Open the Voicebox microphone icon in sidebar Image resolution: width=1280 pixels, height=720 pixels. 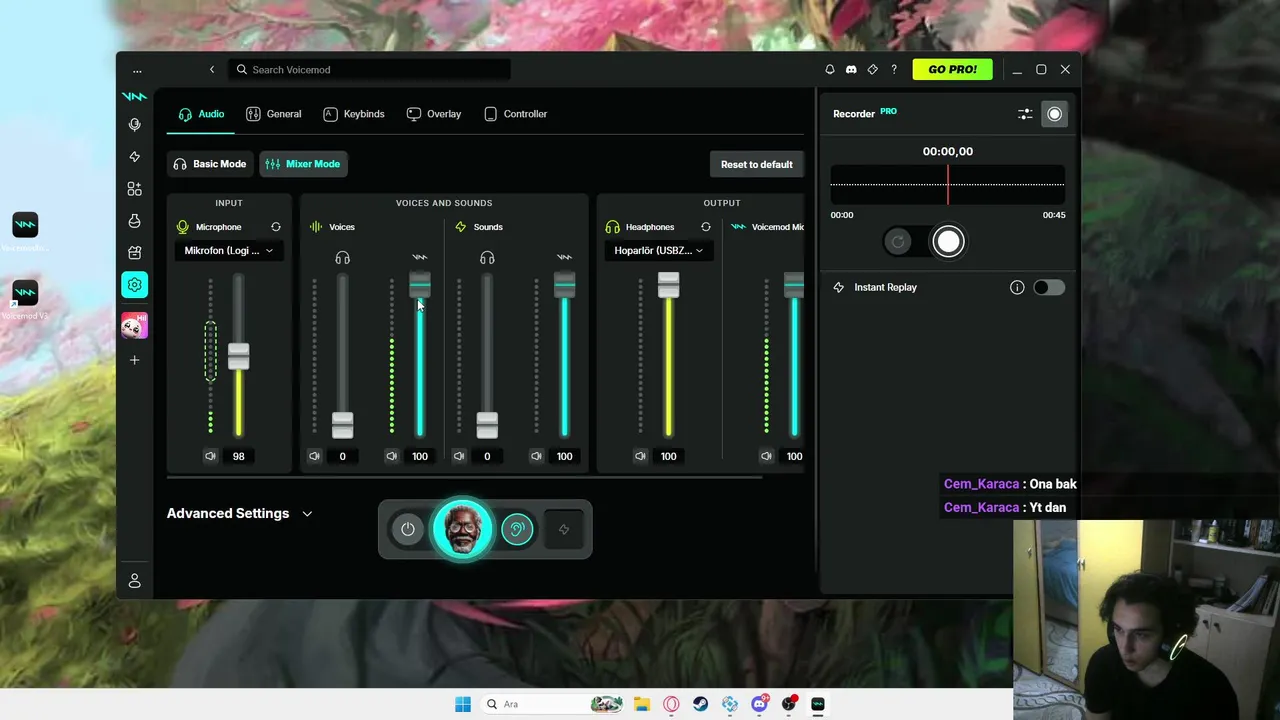[x=134, y=124]
